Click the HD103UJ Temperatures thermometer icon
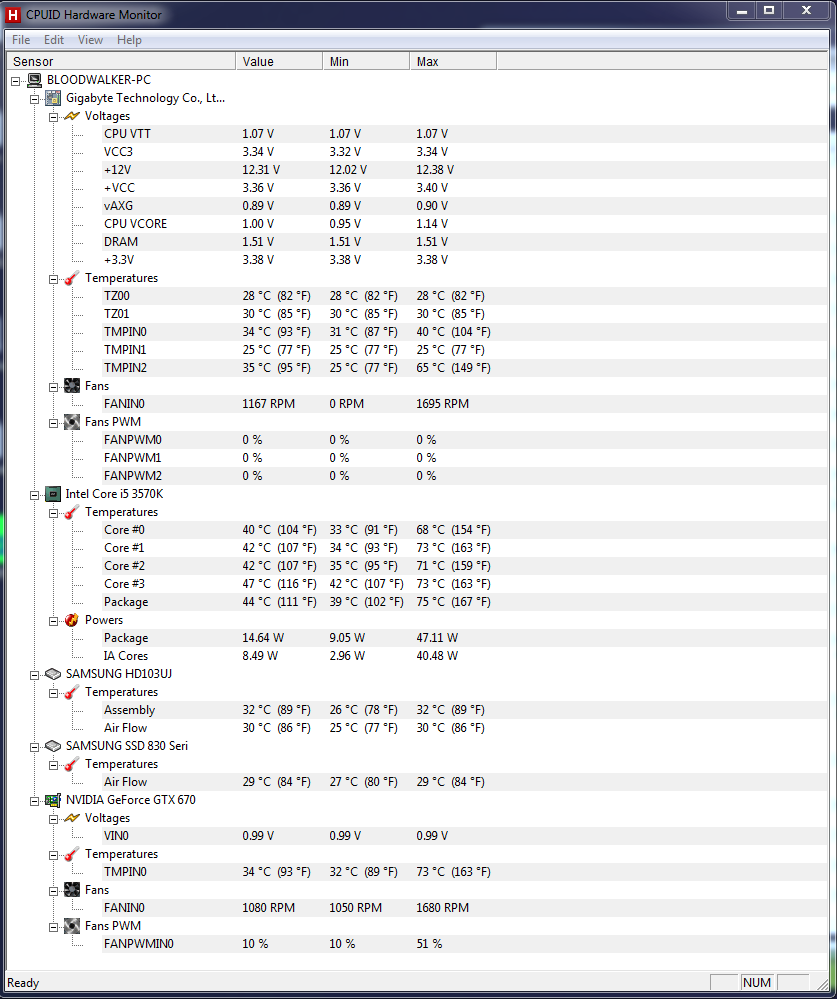 click(x=72, y=692)
